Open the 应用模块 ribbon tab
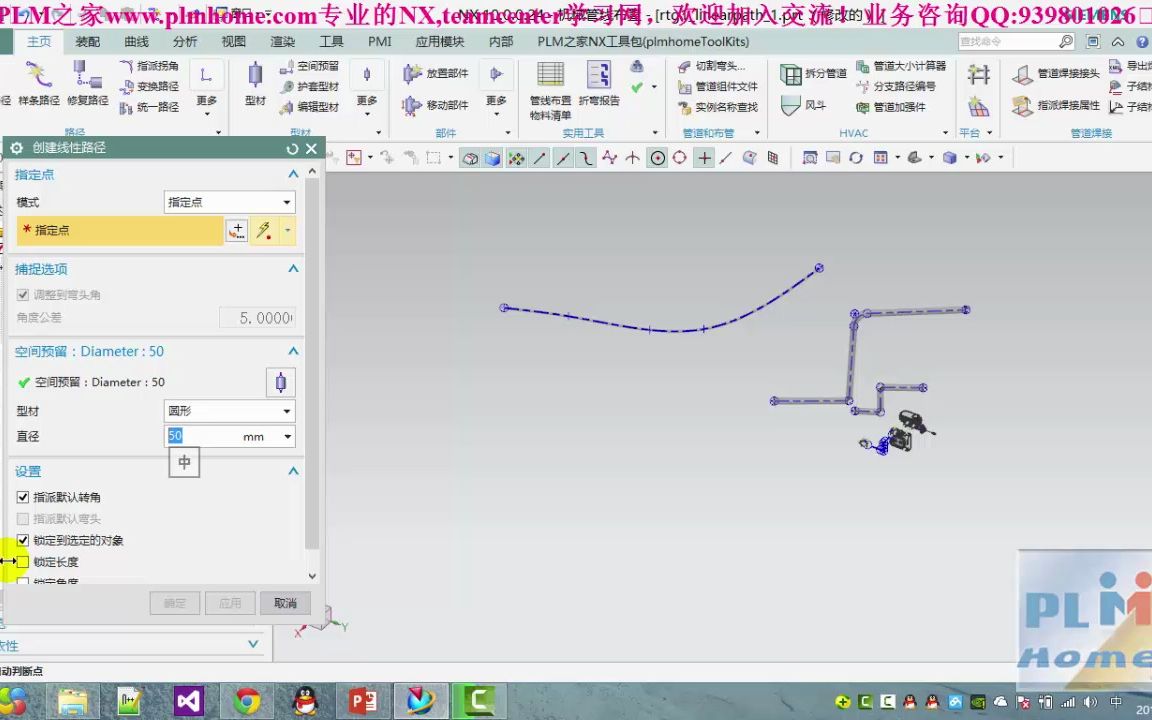The image size is (1152, 720). pyautogui.click(x=439, y=42)
